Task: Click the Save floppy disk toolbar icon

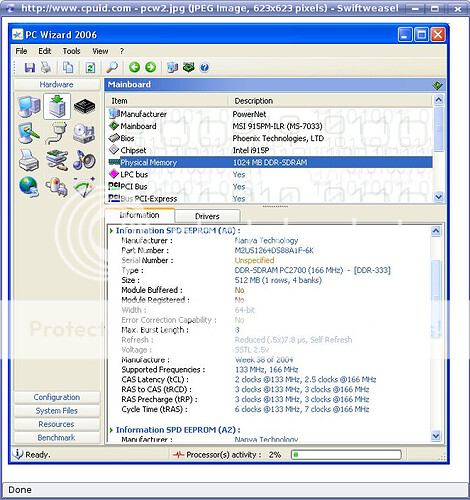Action: point(30,68)
